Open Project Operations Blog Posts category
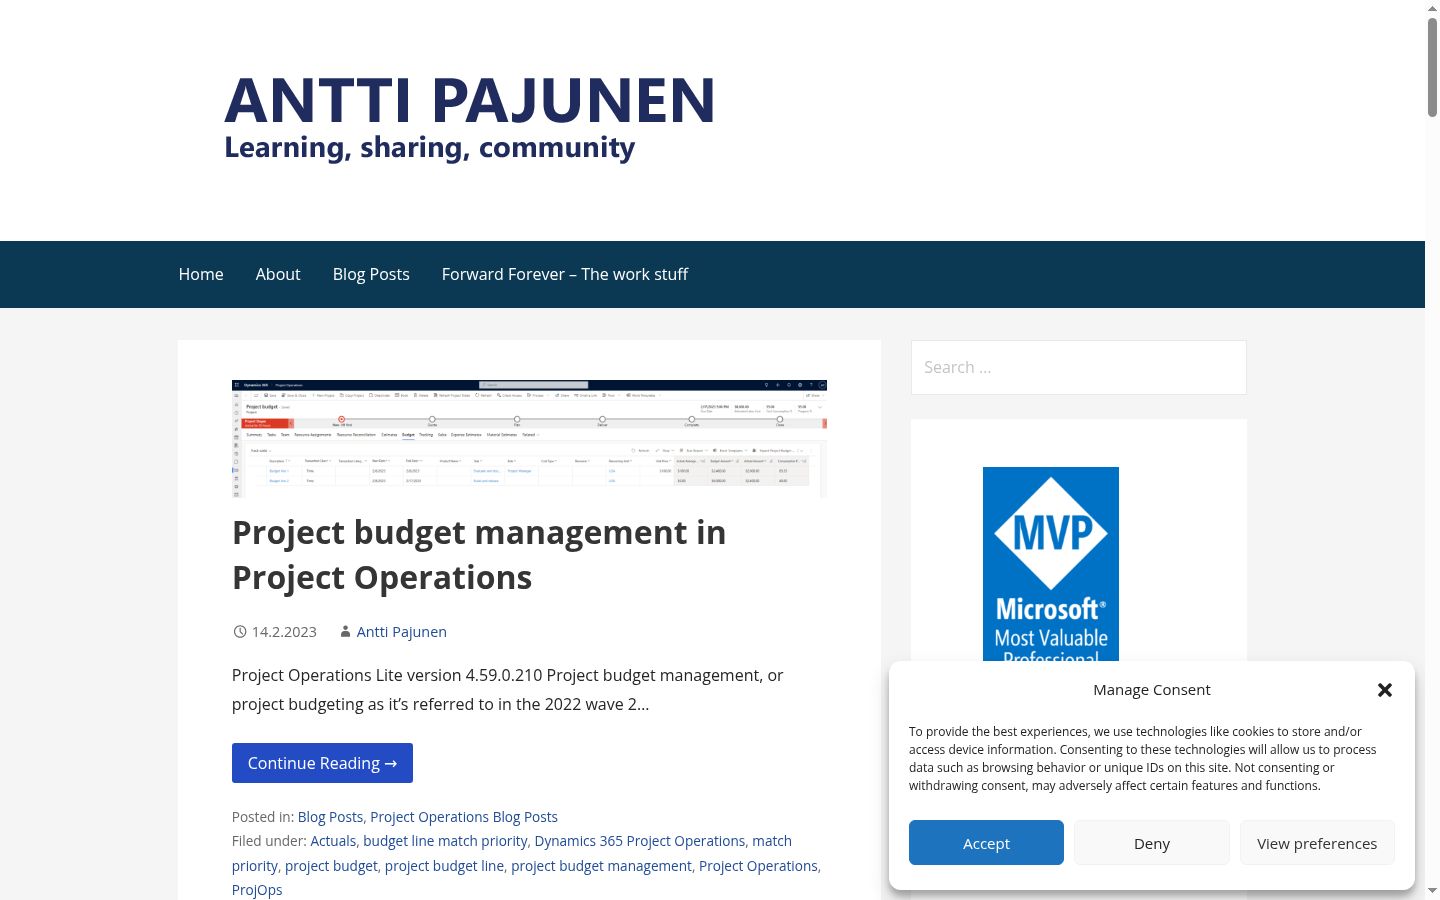Viewport: 1440px width, 900px height. (464, 817)
